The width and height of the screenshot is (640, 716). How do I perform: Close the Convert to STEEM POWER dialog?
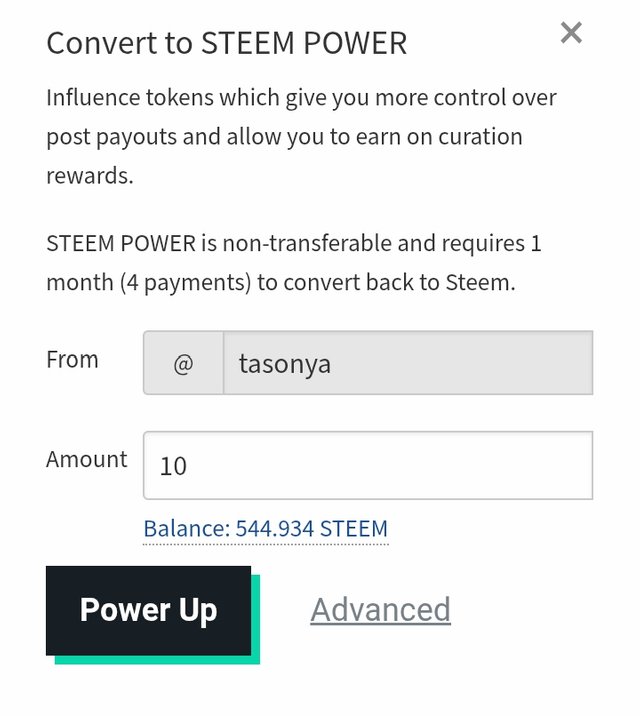click(571, 33)
